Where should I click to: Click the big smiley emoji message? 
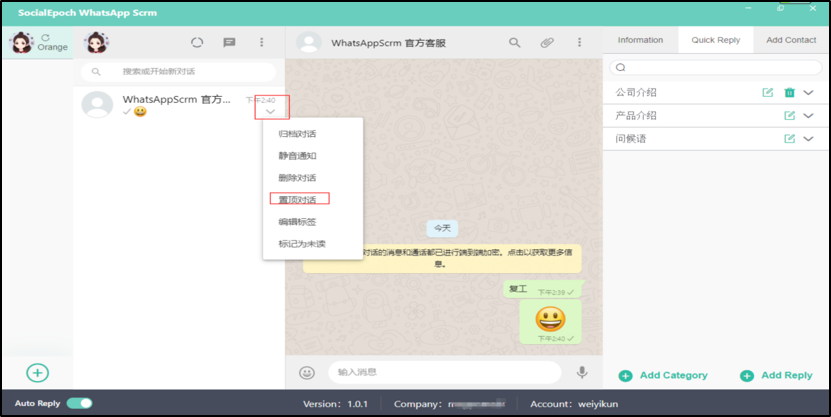[x=550, y=318]
